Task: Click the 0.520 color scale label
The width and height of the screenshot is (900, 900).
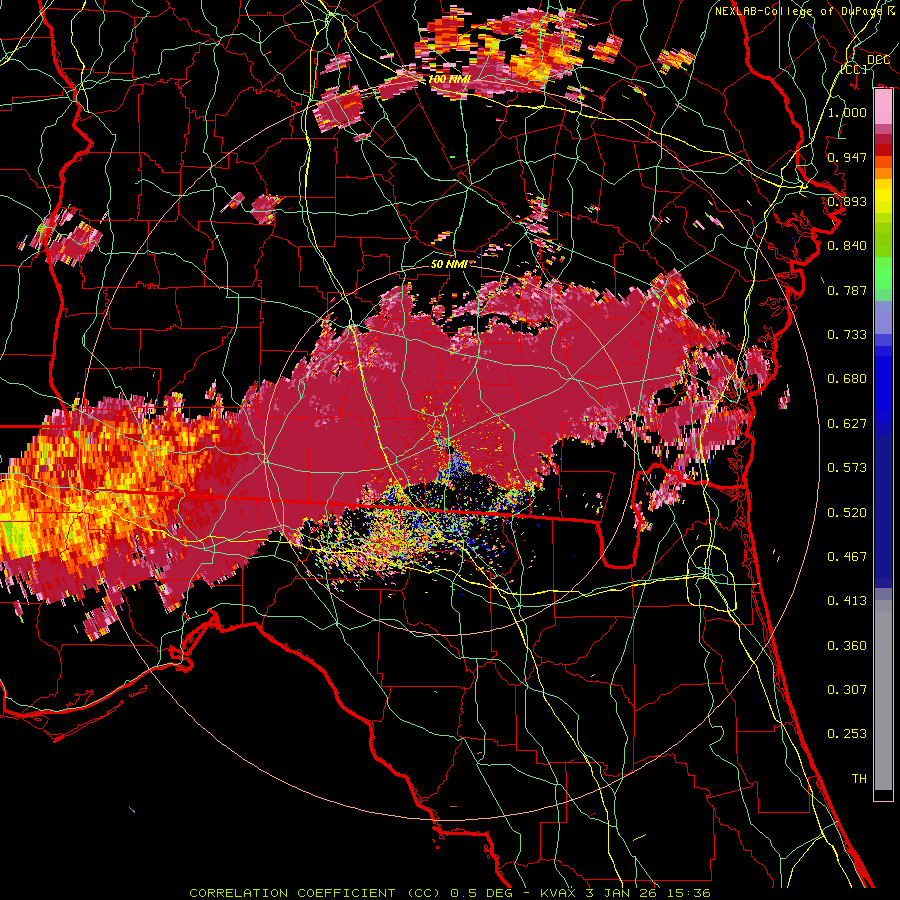Action: [847, 513]
